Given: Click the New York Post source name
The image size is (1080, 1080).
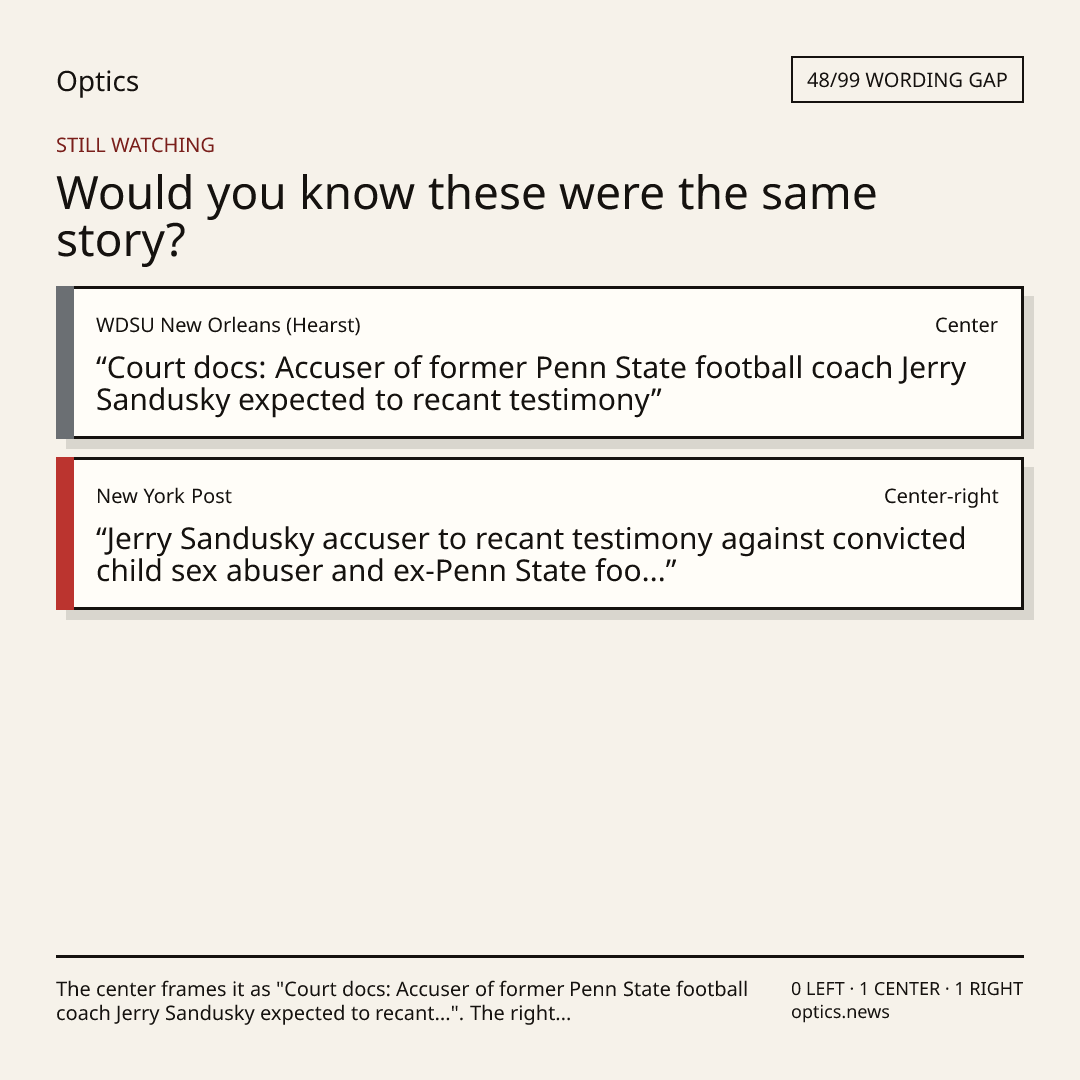Looking at the screenshot, I should tap(164, 496).
